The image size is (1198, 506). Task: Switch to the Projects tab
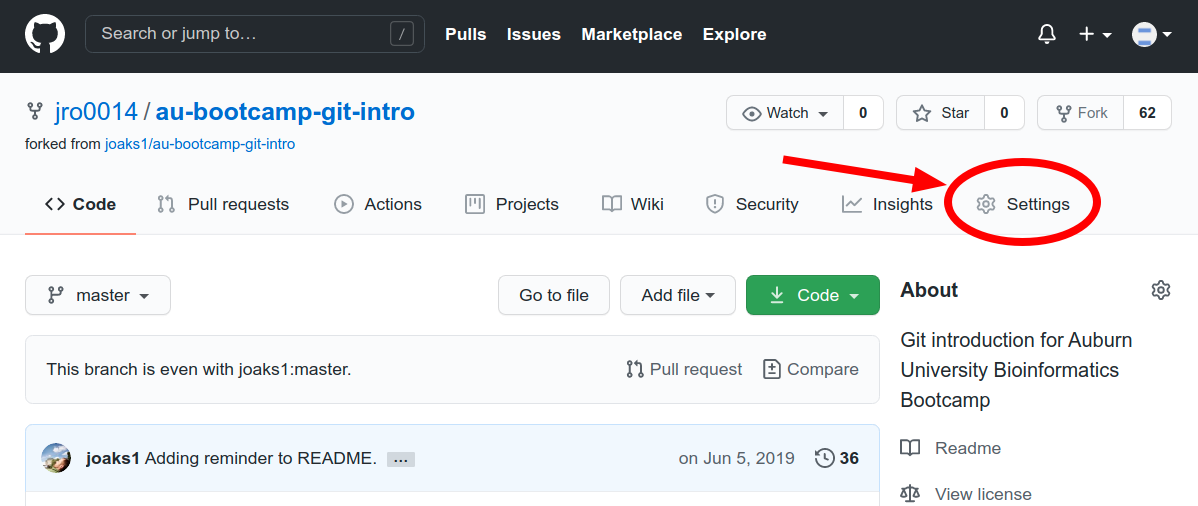(x=512, y=204)
